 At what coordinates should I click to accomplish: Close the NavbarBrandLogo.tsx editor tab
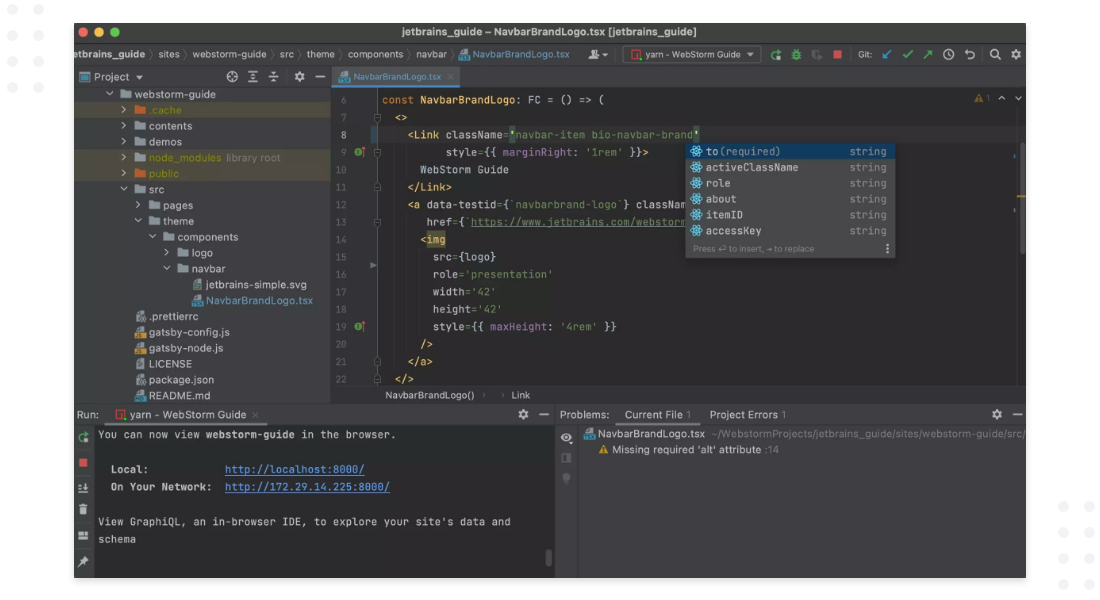pos(450,76)
